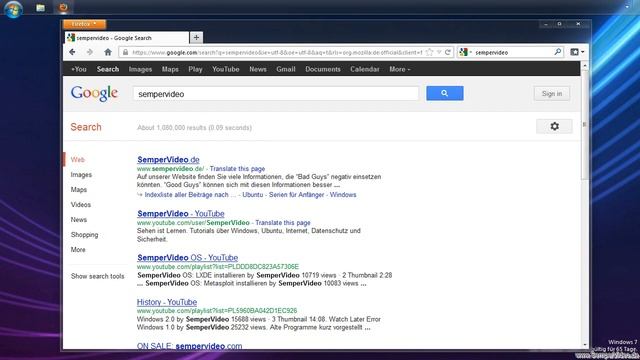The width and height of the screenshot is (640, 360).
Task: Show search tools in sidebar
Action: pyautogui.click(x=98, y=276)
